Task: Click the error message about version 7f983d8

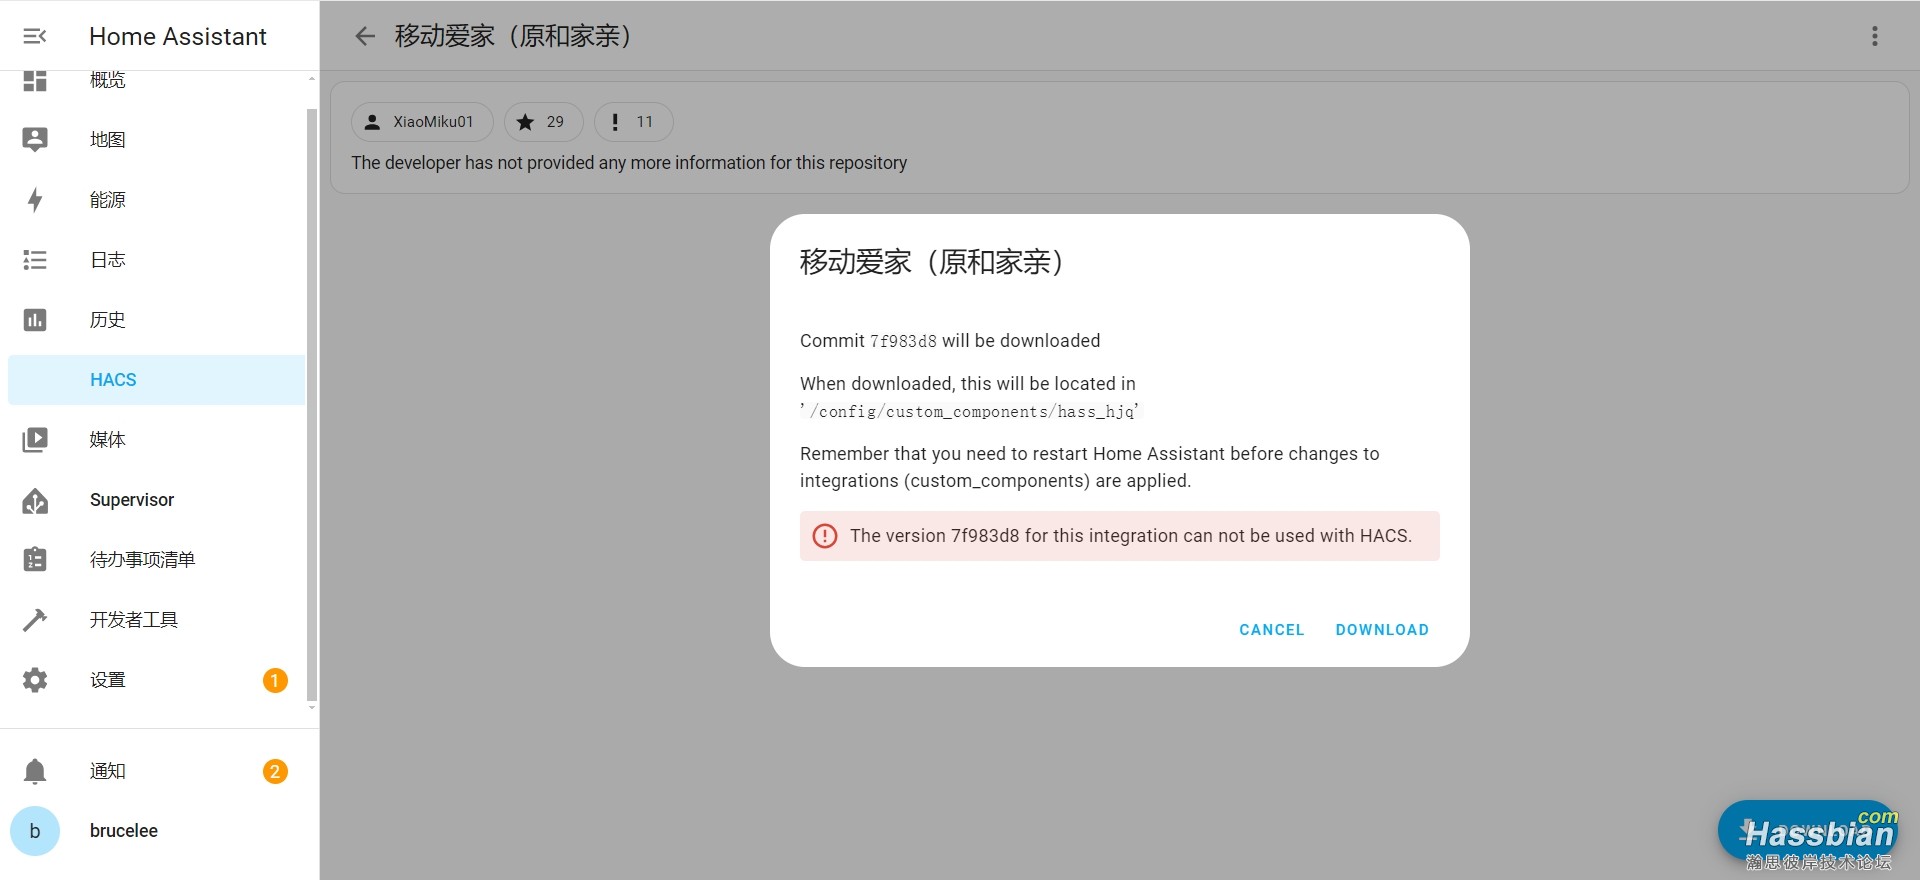Action: tap(1131, 536)
